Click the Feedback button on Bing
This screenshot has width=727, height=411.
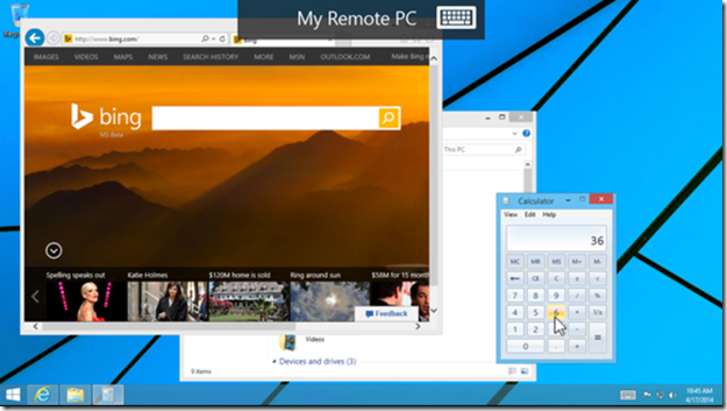tap(386, 314)
